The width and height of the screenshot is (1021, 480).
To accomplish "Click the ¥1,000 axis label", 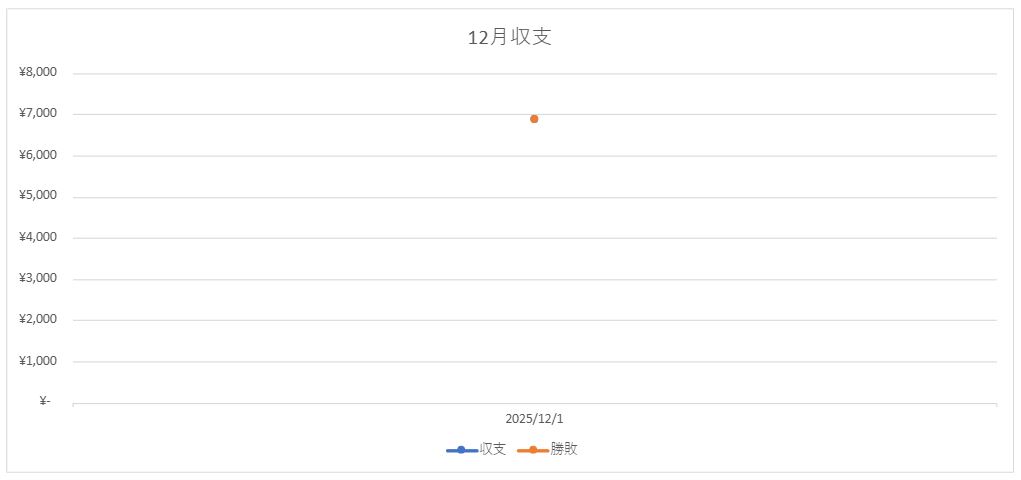I will pyautogui.click(x=38, y=361).
